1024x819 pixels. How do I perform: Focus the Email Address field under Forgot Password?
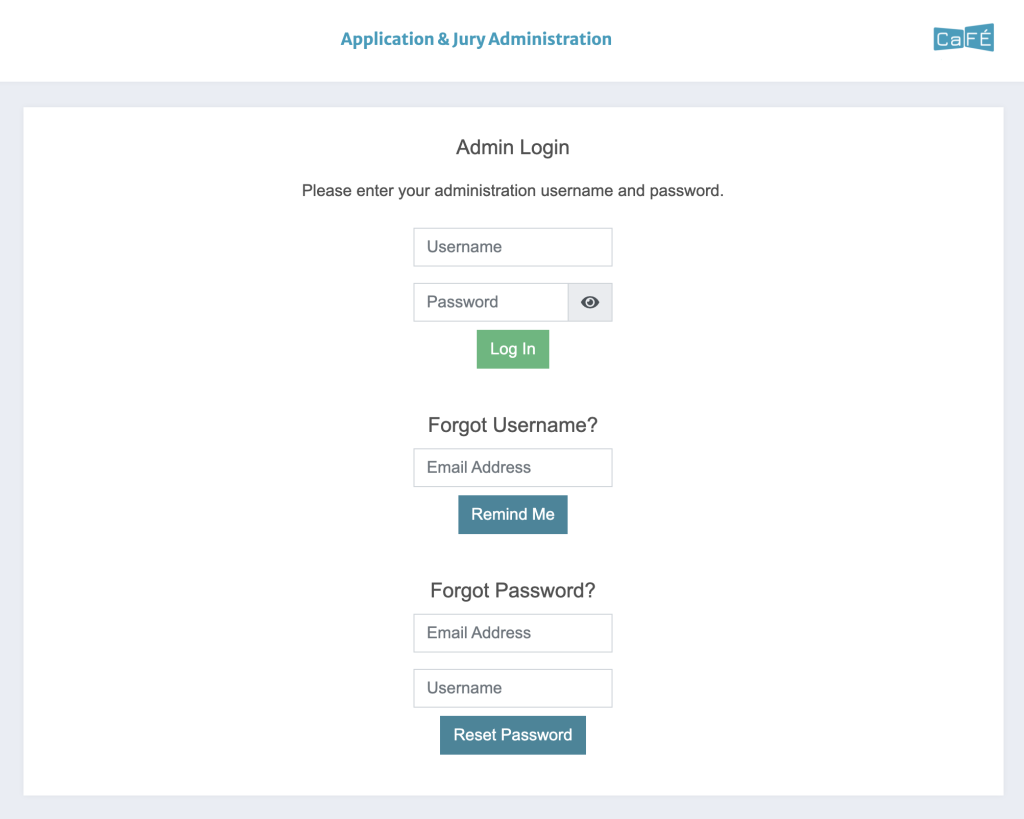pyautogui.click(x=512, y=633)
